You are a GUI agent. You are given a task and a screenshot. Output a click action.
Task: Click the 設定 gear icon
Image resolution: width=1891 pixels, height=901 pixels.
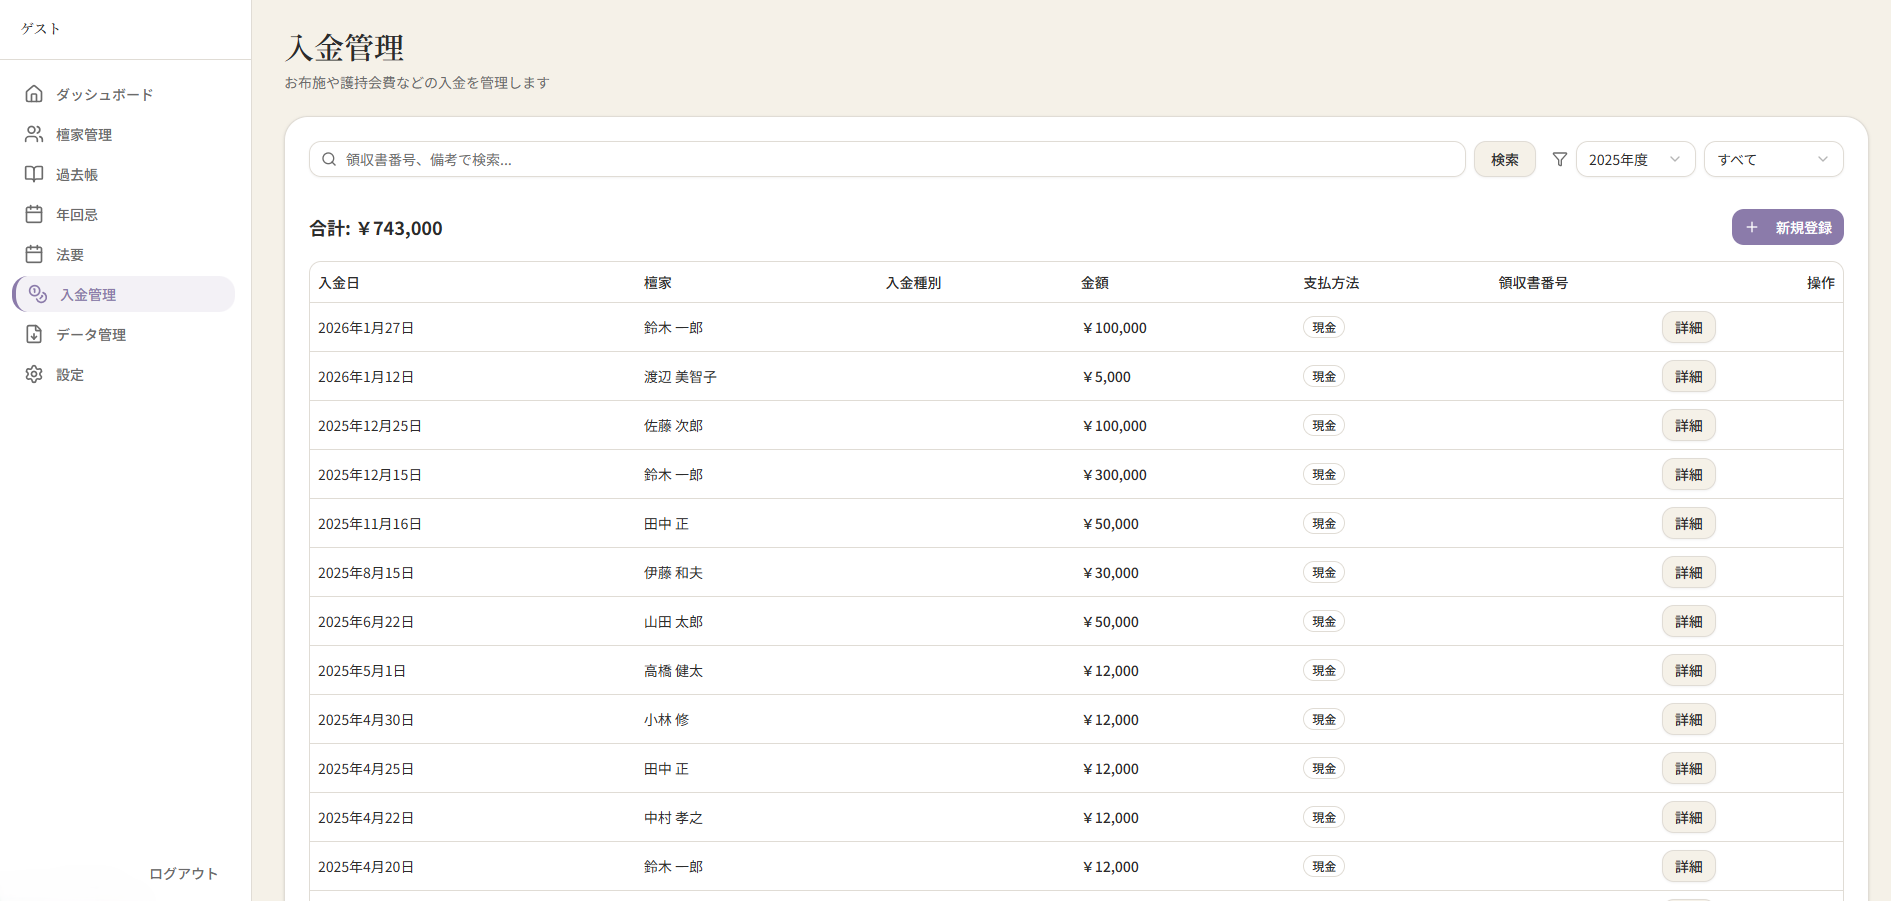coord(34,374)
